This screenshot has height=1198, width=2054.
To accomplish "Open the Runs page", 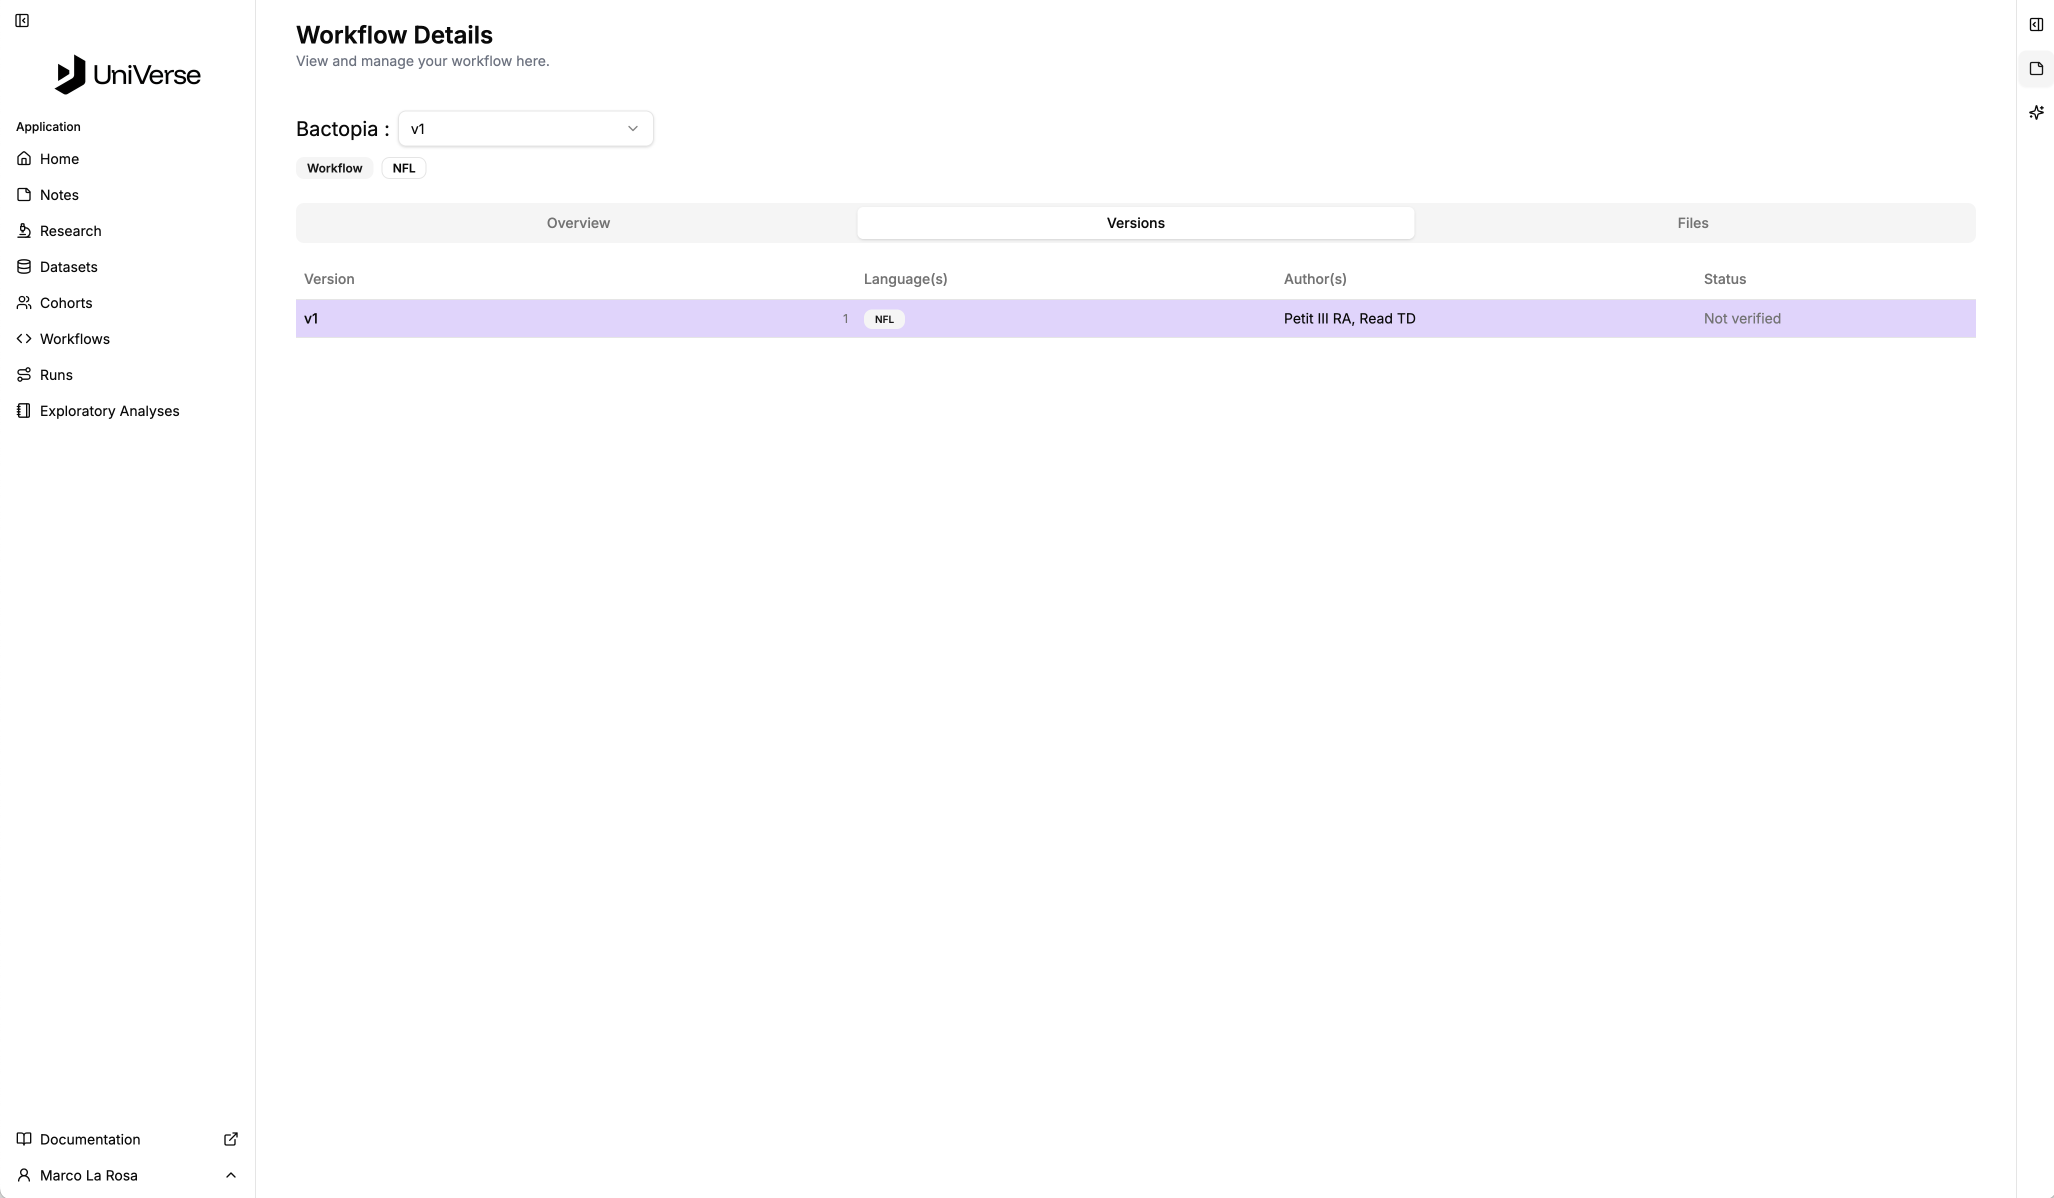I will click(56, 375).
